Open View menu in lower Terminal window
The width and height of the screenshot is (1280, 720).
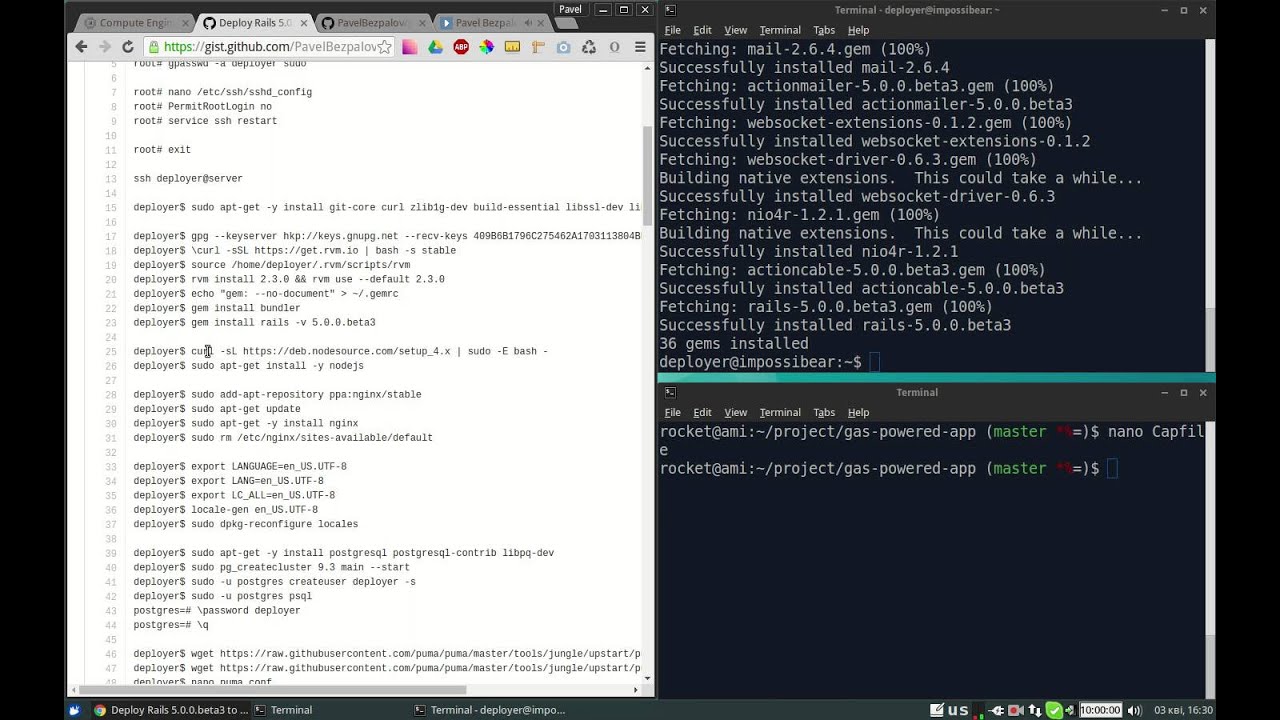click(735, 412)
